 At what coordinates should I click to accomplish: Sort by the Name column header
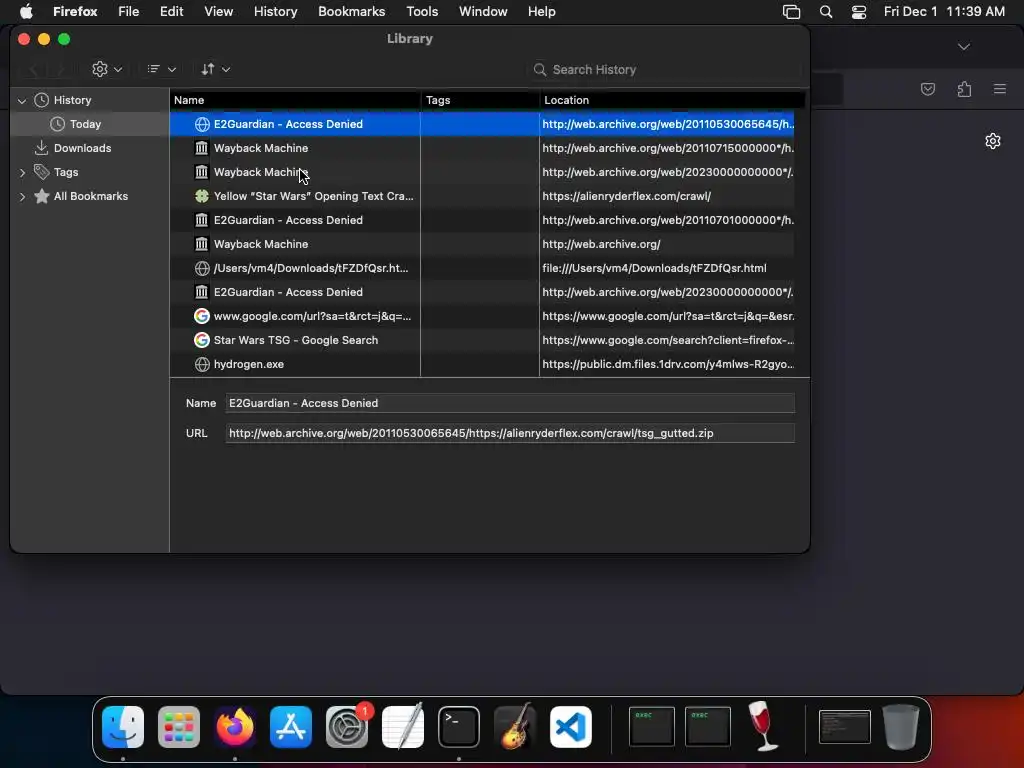[295, 100]
